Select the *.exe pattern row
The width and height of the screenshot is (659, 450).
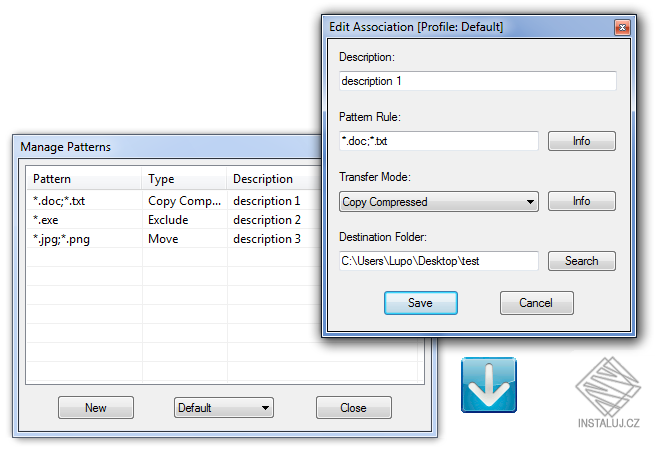(174, 220)
